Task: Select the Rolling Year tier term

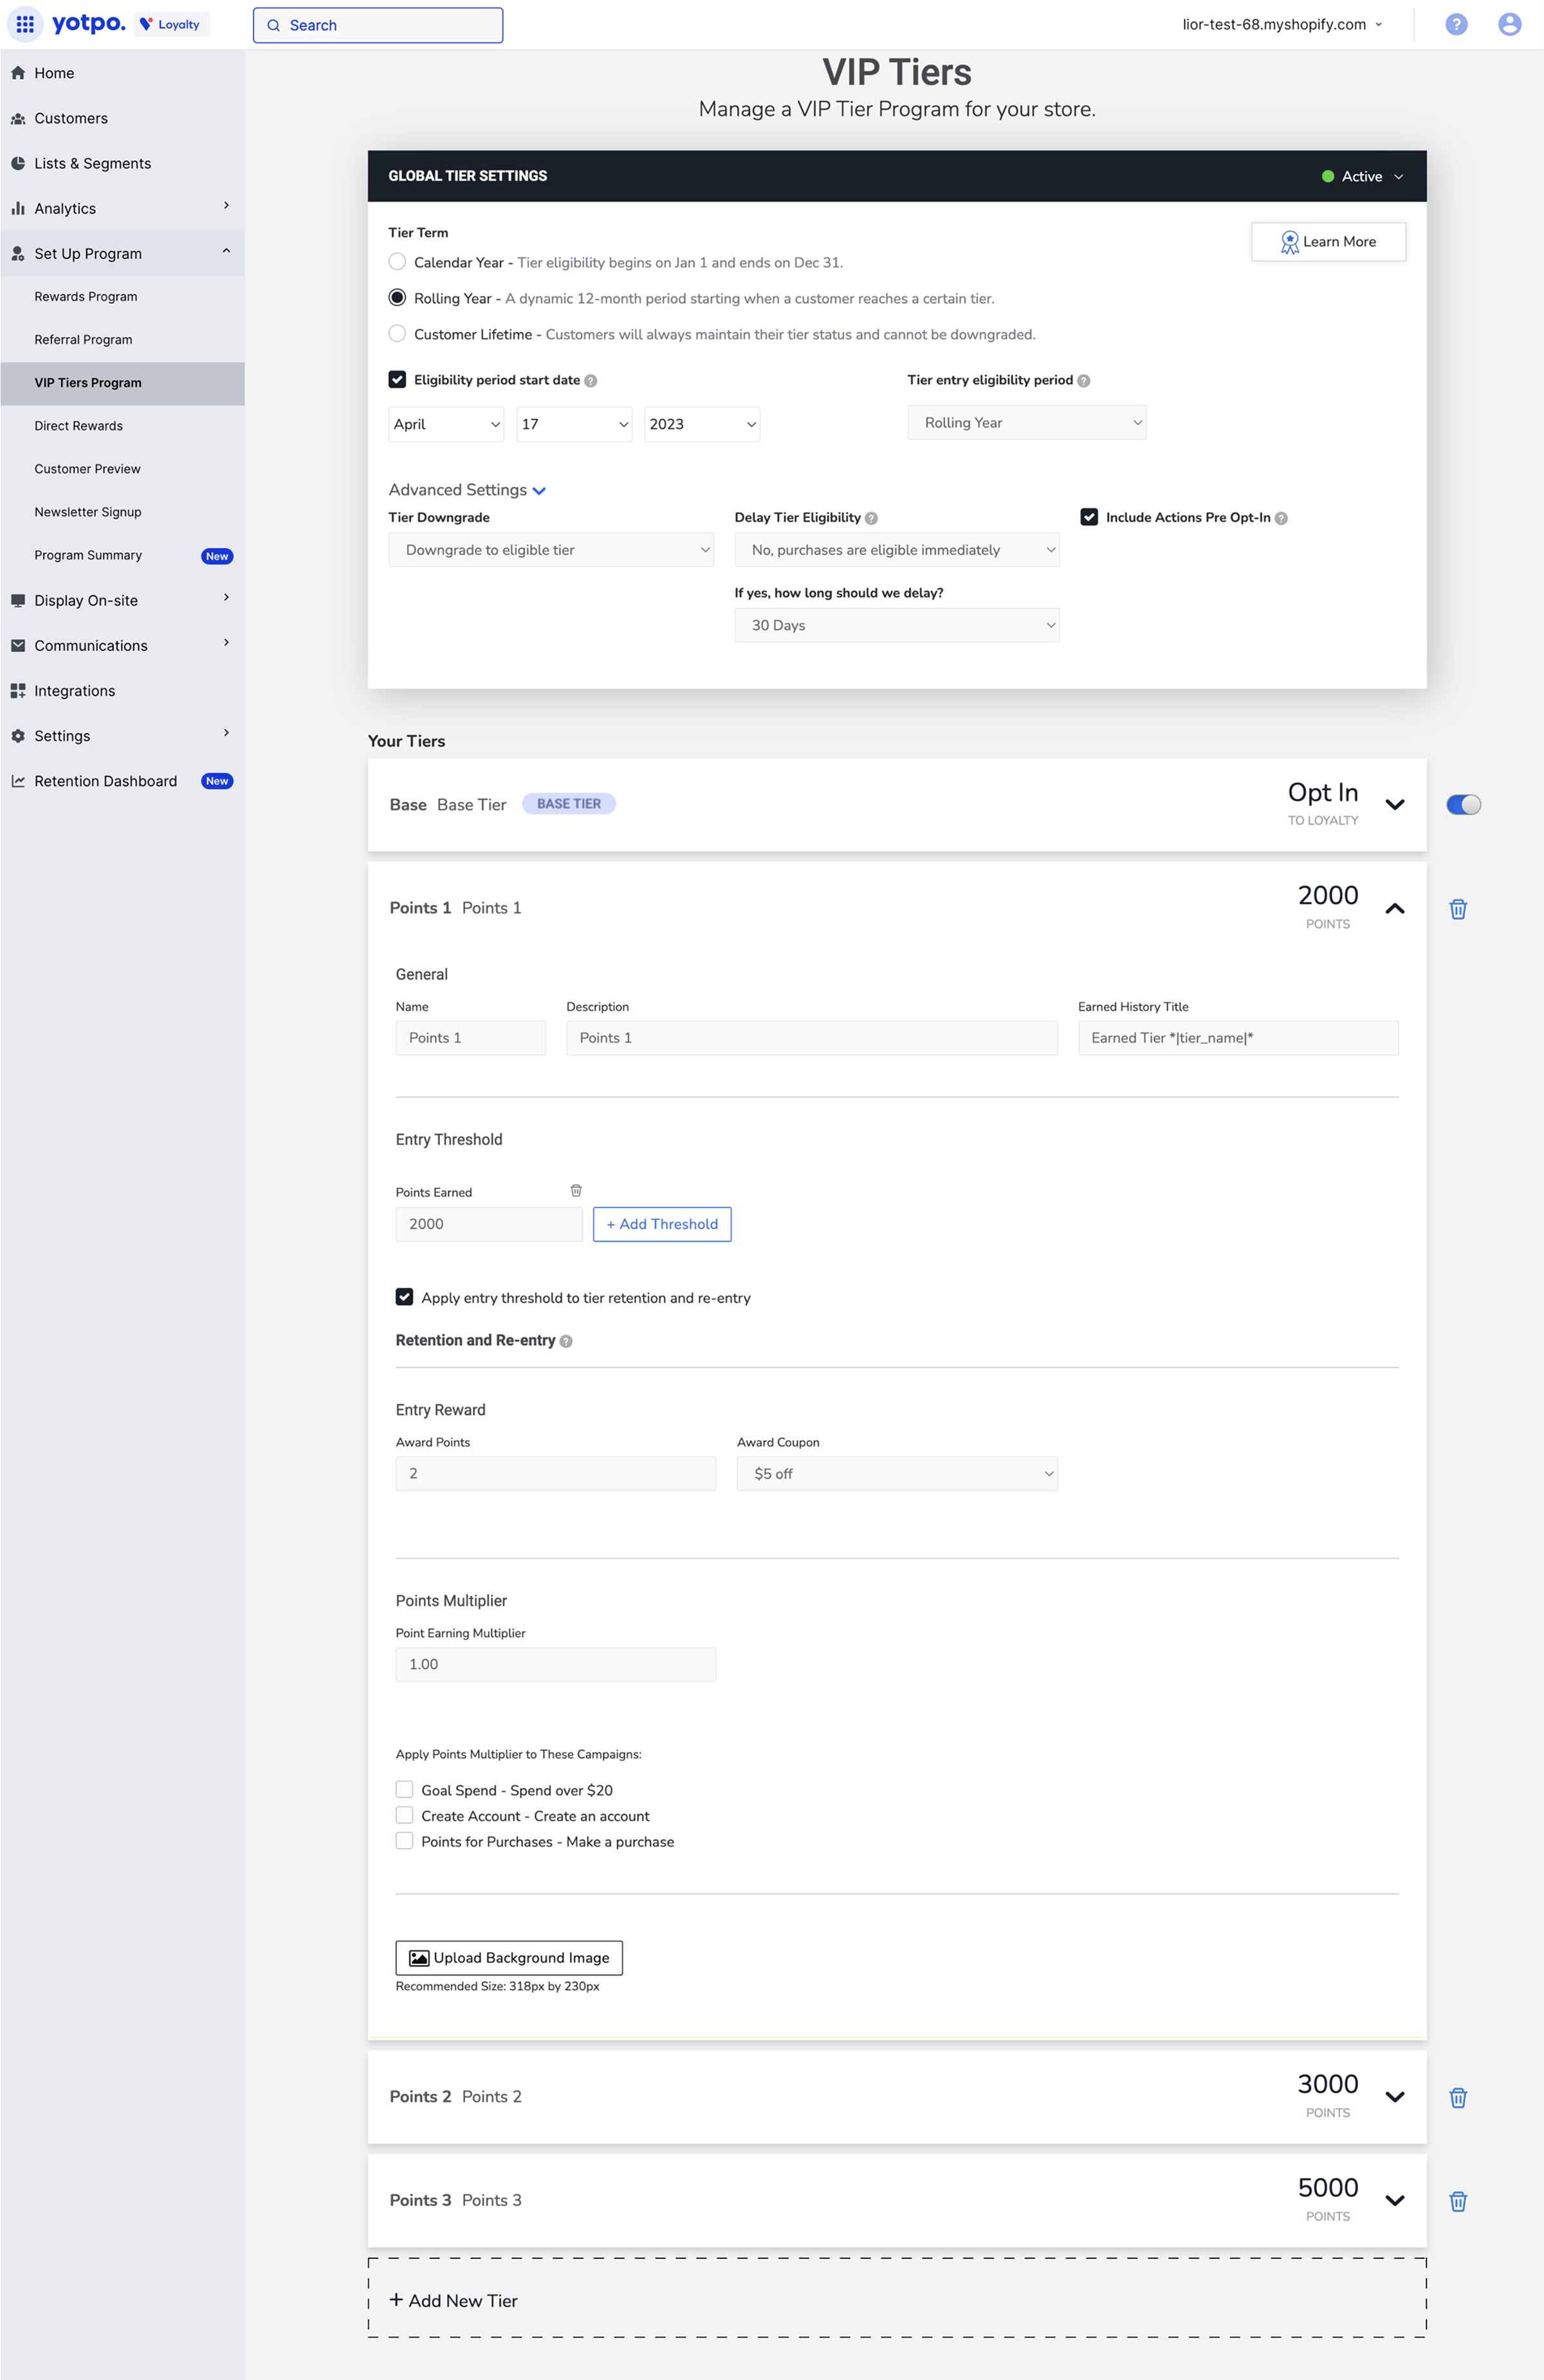Action: [x=397, y=297]
